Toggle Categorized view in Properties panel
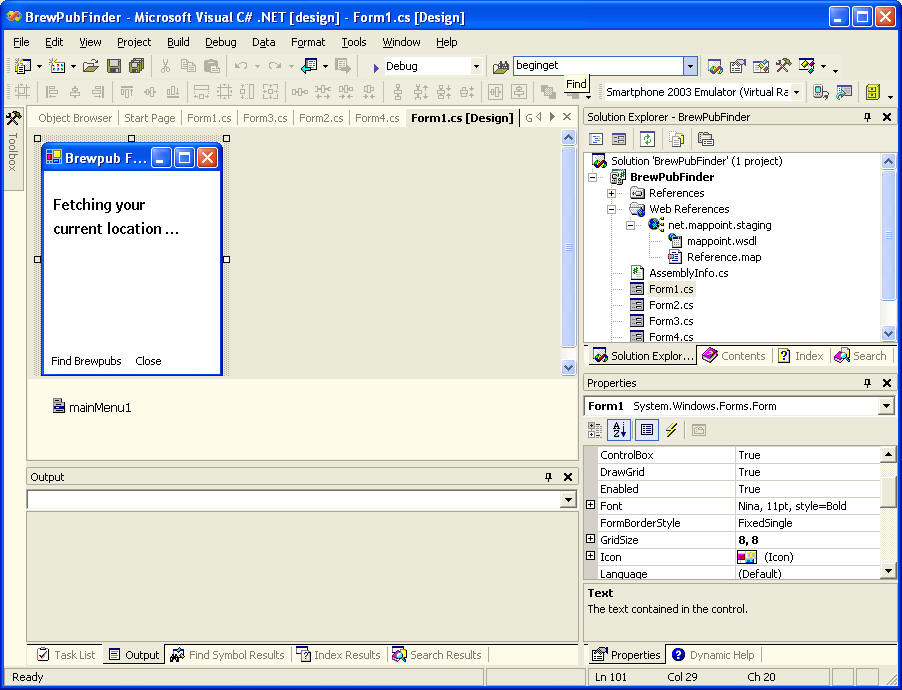902x690 pixels. 595,430
